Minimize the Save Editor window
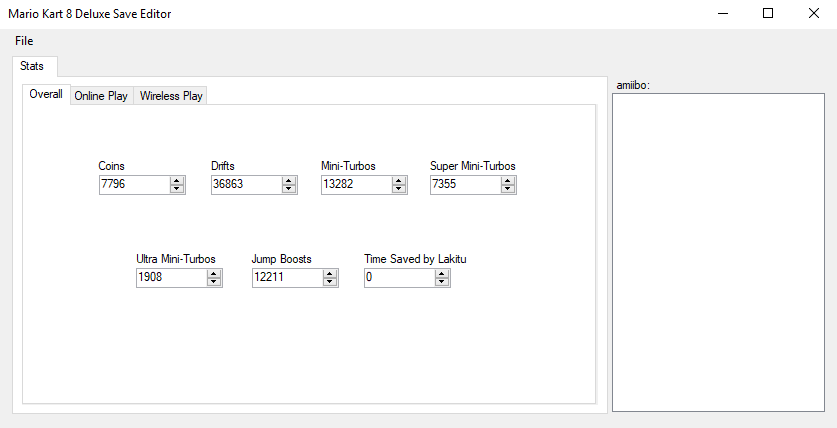Viewport: 837px width, 428px height. click(x=723, y=13)
